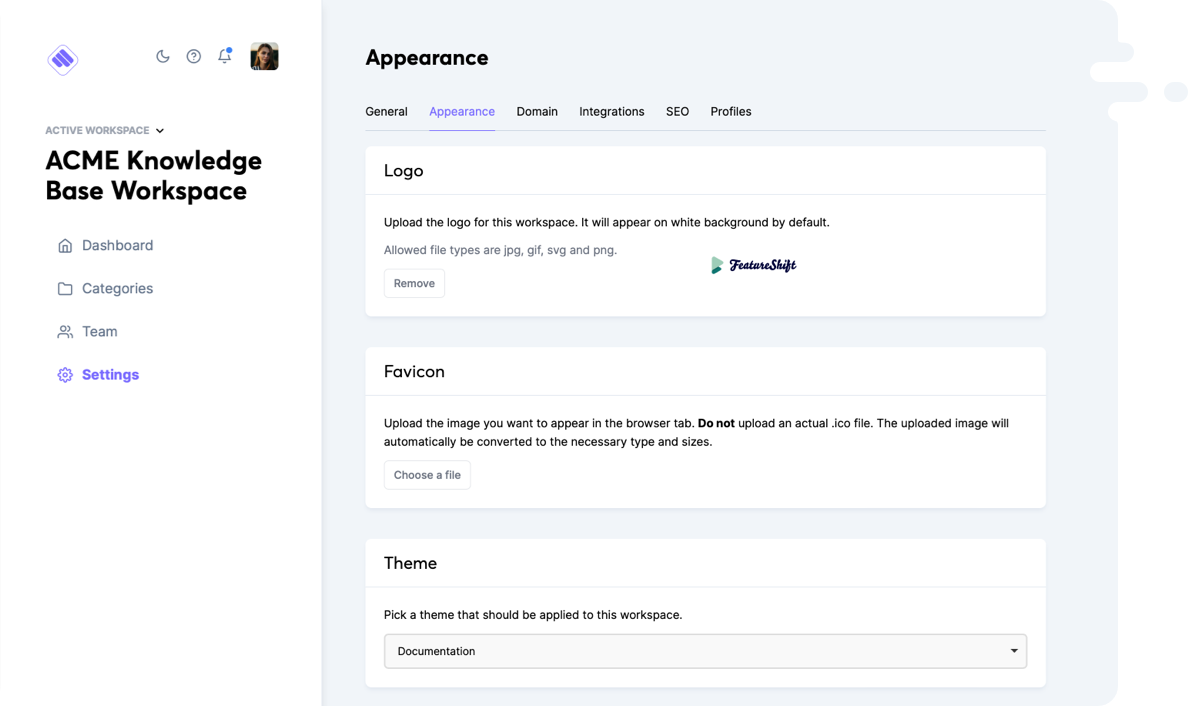The width and height of the screenshot is (1188, 706).
Task: Click Choose a file for favicon
Action: click(427, 475)
